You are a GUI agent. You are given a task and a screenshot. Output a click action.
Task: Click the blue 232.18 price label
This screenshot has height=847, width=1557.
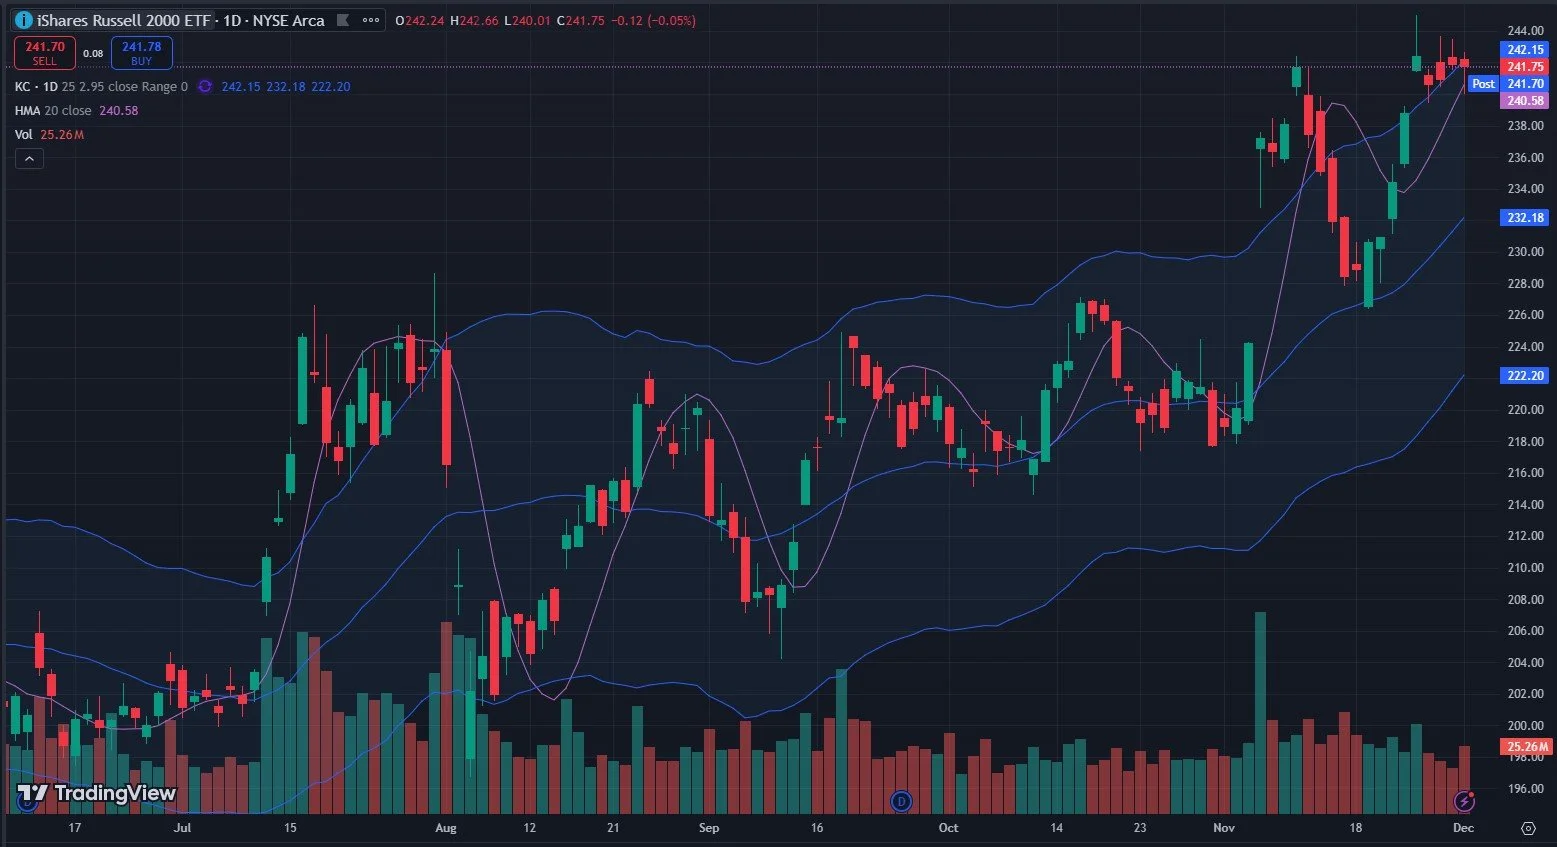pos(1525,217)
